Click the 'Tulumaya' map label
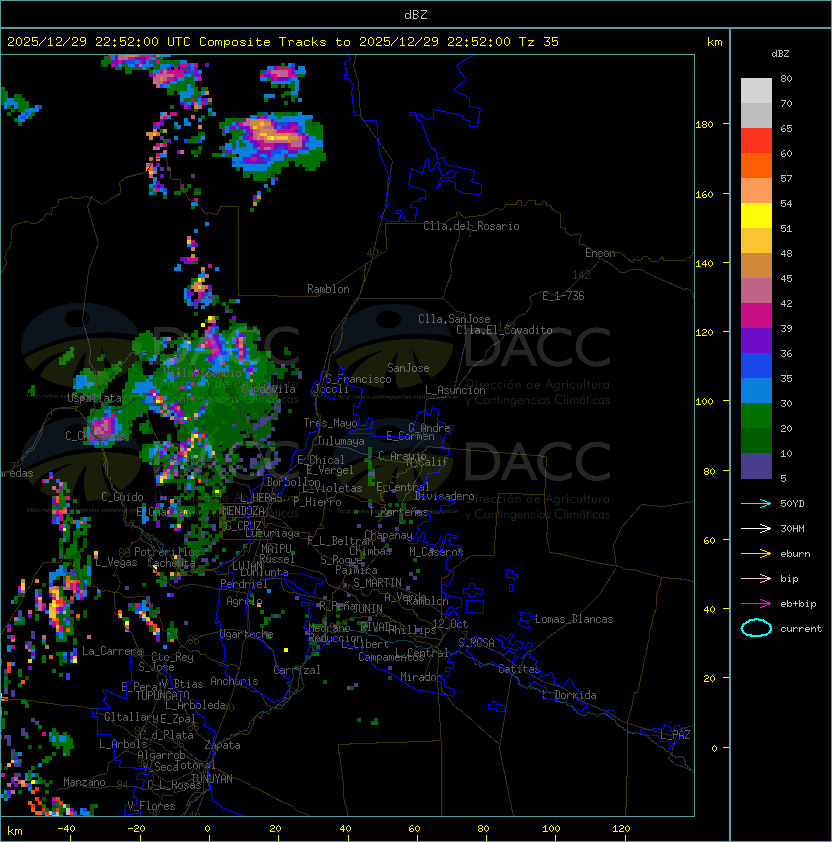Viewport: 832px width, 842px height. (x=341, y=441)
